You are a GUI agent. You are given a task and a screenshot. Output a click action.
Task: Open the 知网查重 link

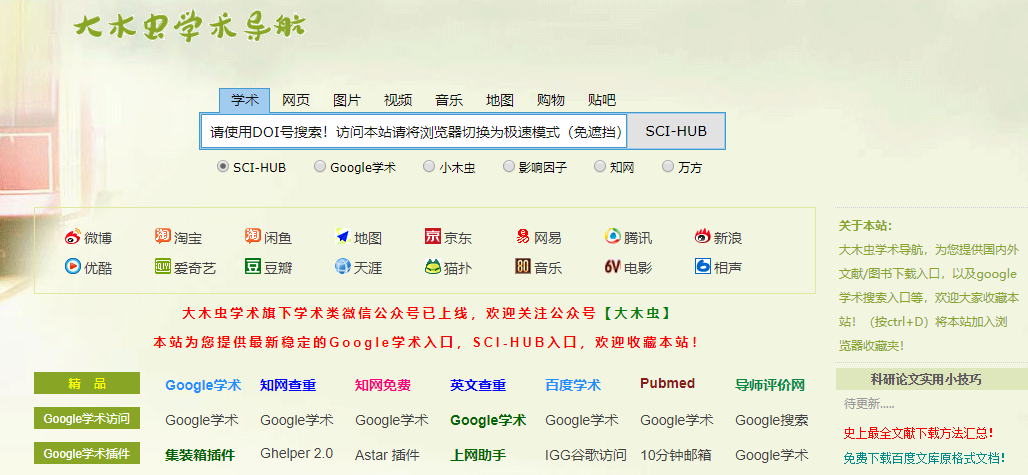click(288, 385)
